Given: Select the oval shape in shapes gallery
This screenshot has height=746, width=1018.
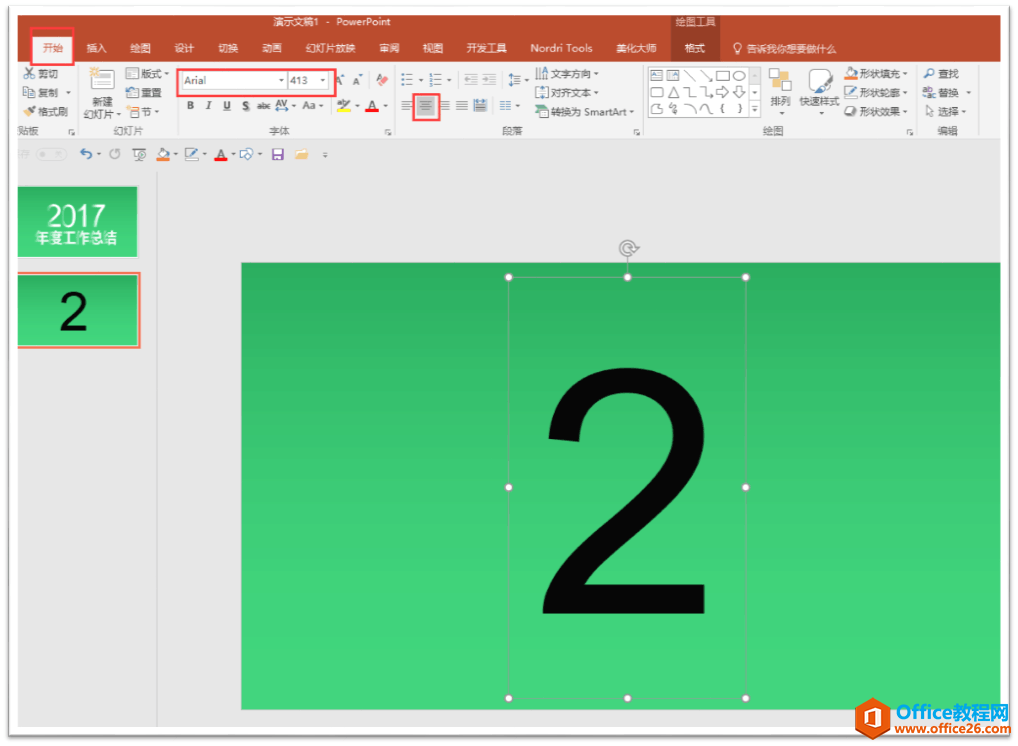Looking at the screenshot, I should point(739,75).
